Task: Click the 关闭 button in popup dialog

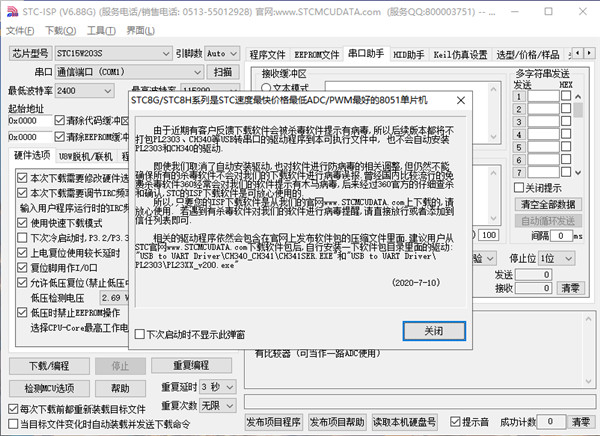Action: pos(434,331)
